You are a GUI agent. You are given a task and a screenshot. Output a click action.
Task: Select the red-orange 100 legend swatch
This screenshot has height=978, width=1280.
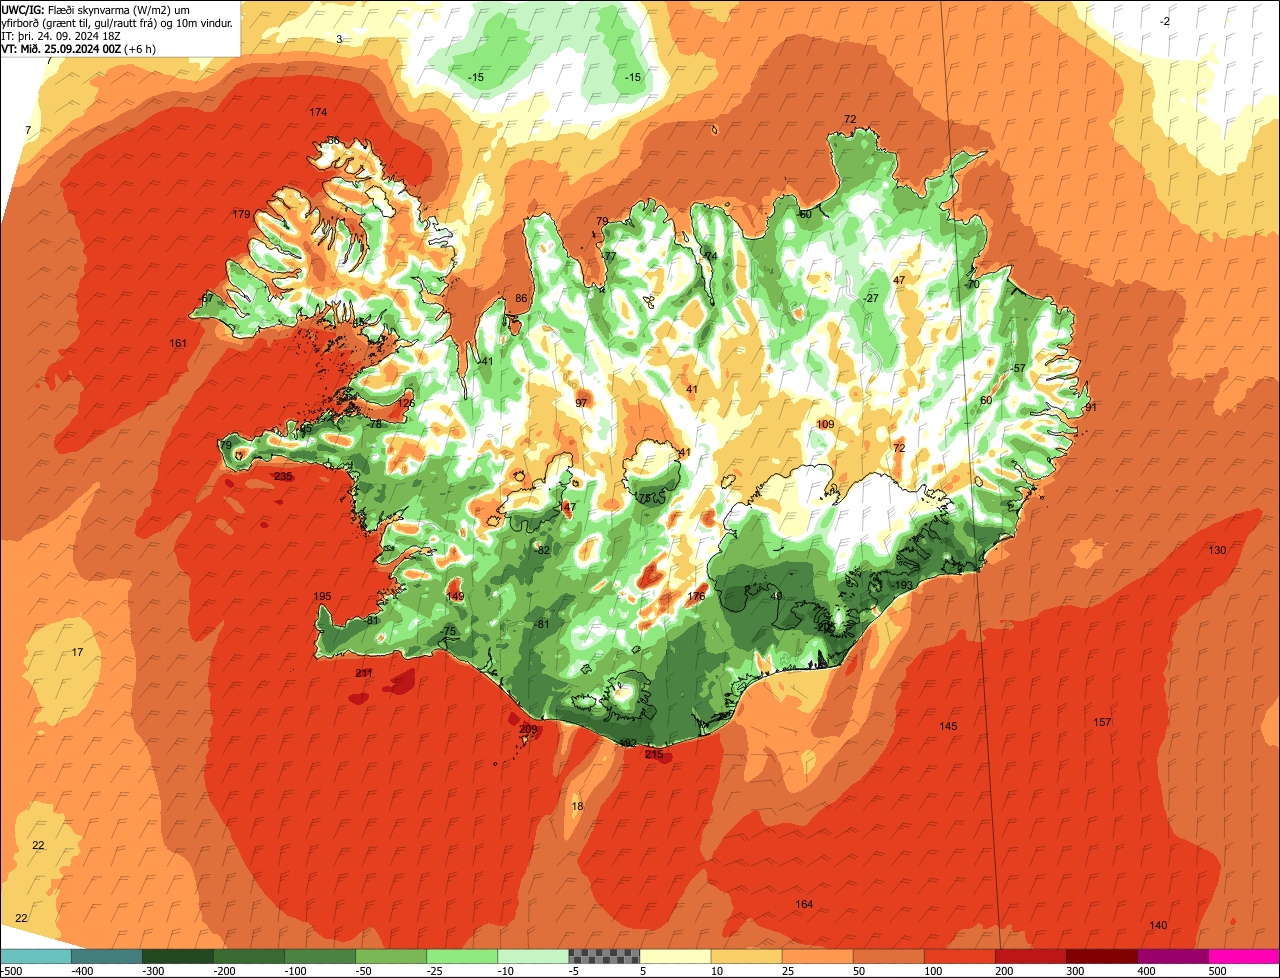959,957
